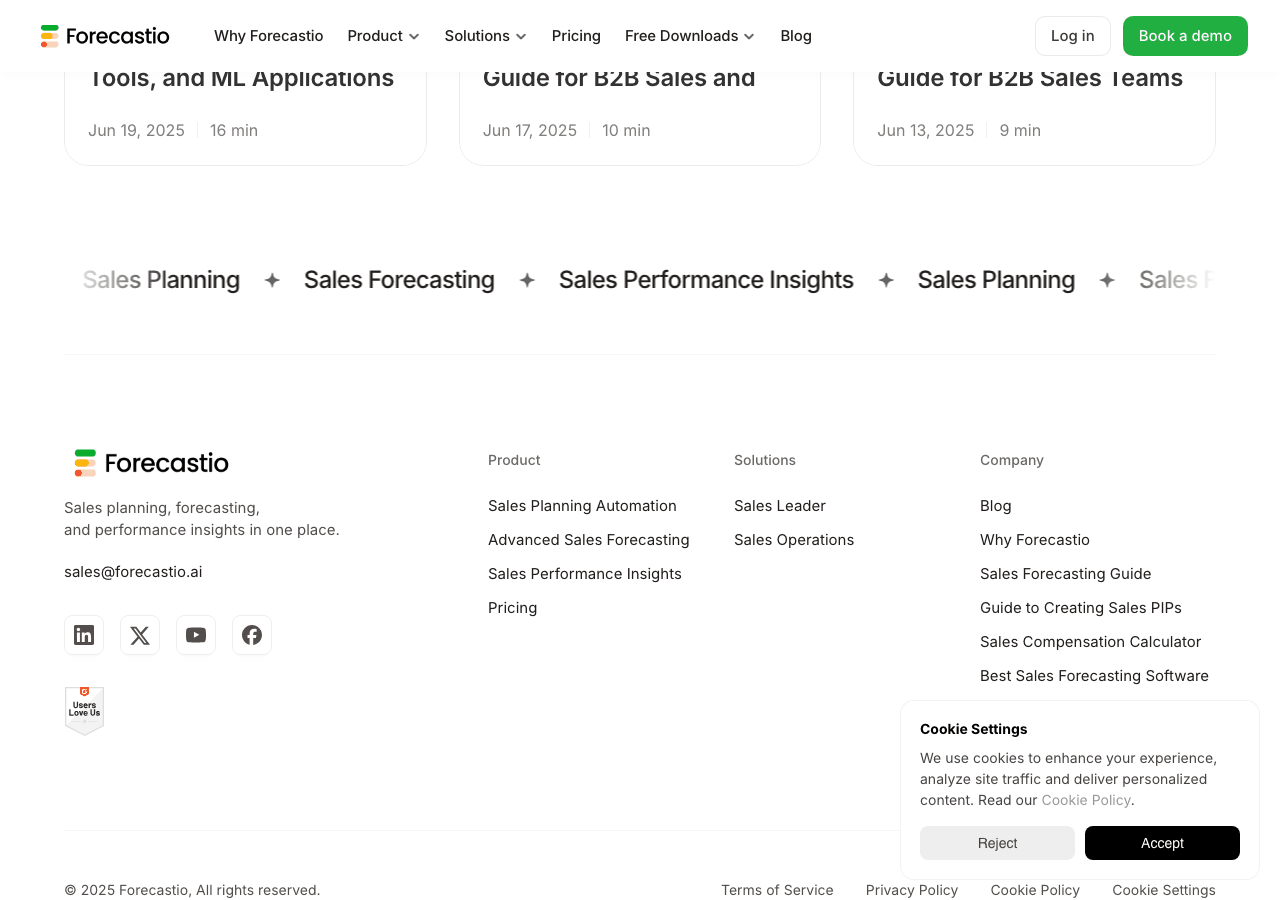This screenshot has height=900, width=1280.
Task: Open Advanced Sales Forecasting footer link
Action: [589, 540]
